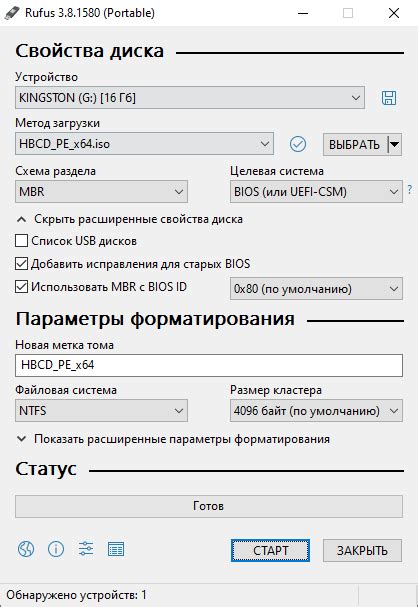Open the Файловая система NTFS dropdown
Viewport: 418px width, 607px height.
pyautogui.click(x=101, y=410)
